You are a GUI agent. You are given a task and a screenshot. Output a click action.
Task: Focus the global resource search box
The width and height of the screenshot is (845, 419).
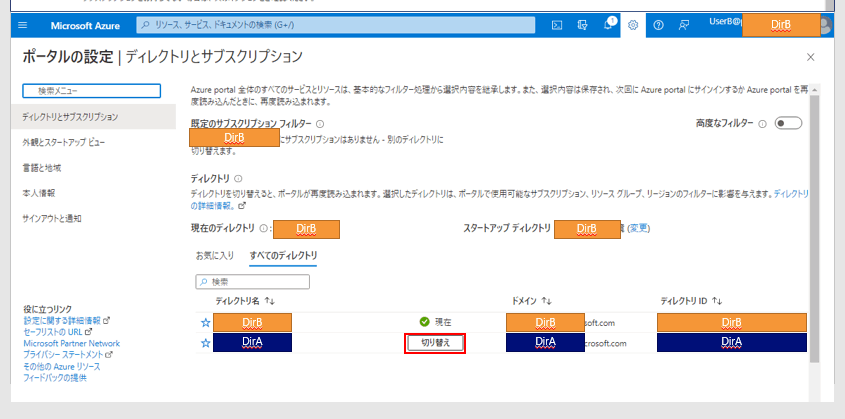tap(336, 25)
